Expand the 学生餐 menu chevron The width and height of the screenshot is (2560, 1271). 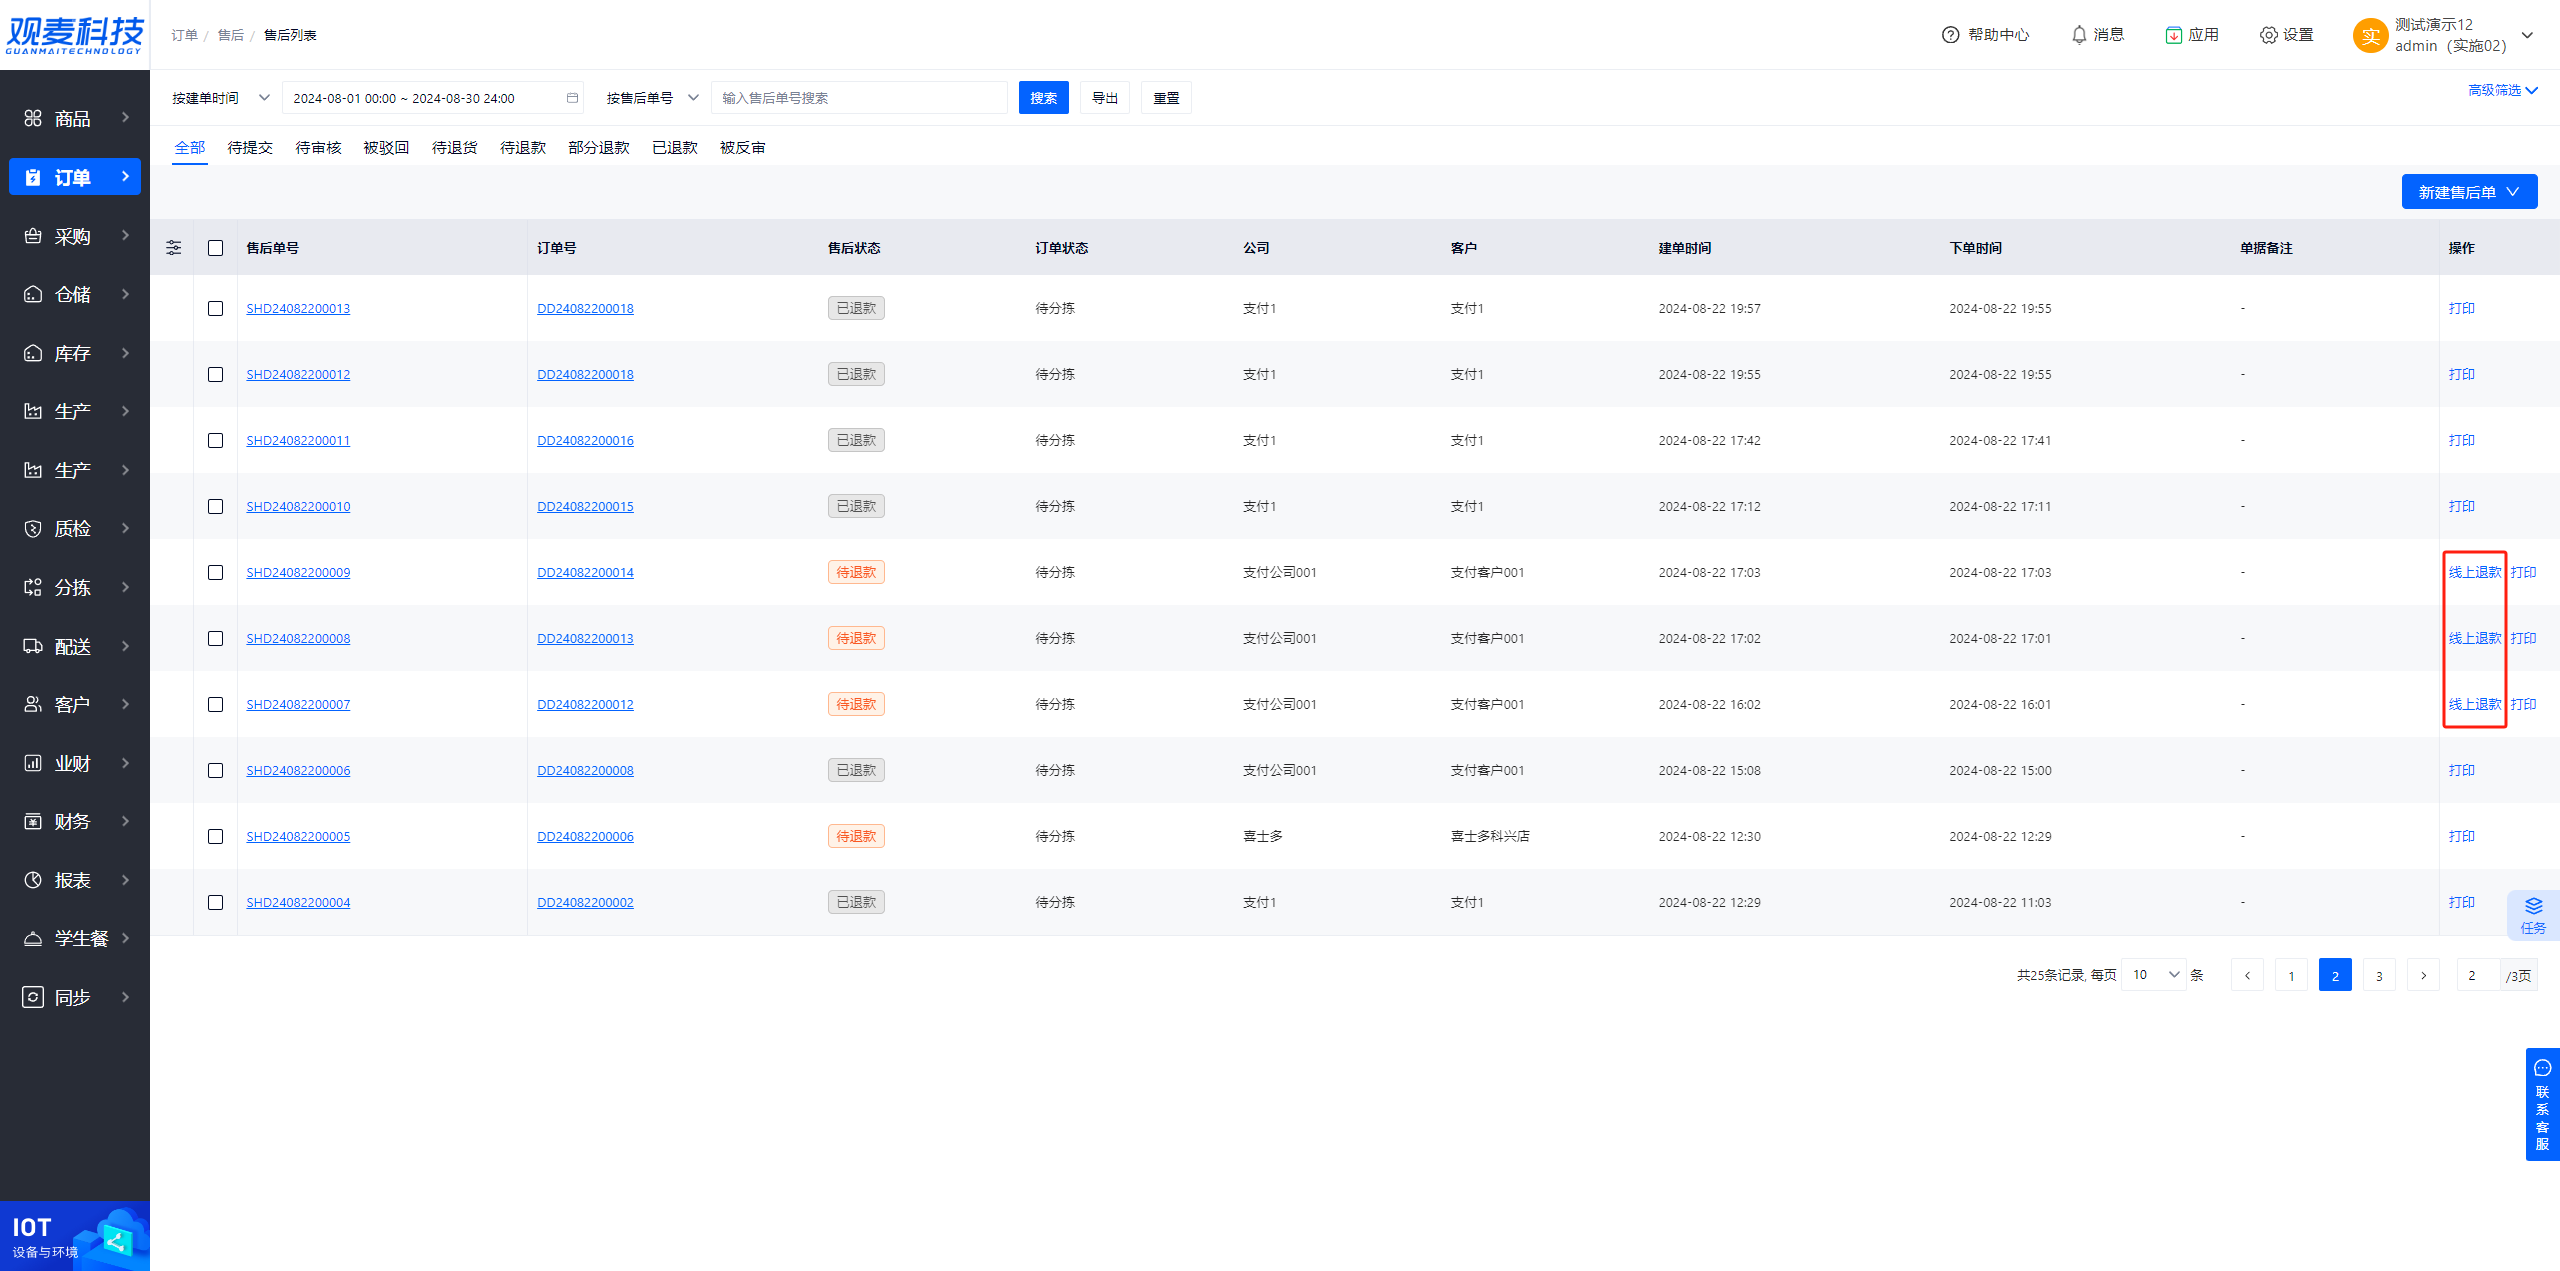pyautogui.click(x=126, y=938)
